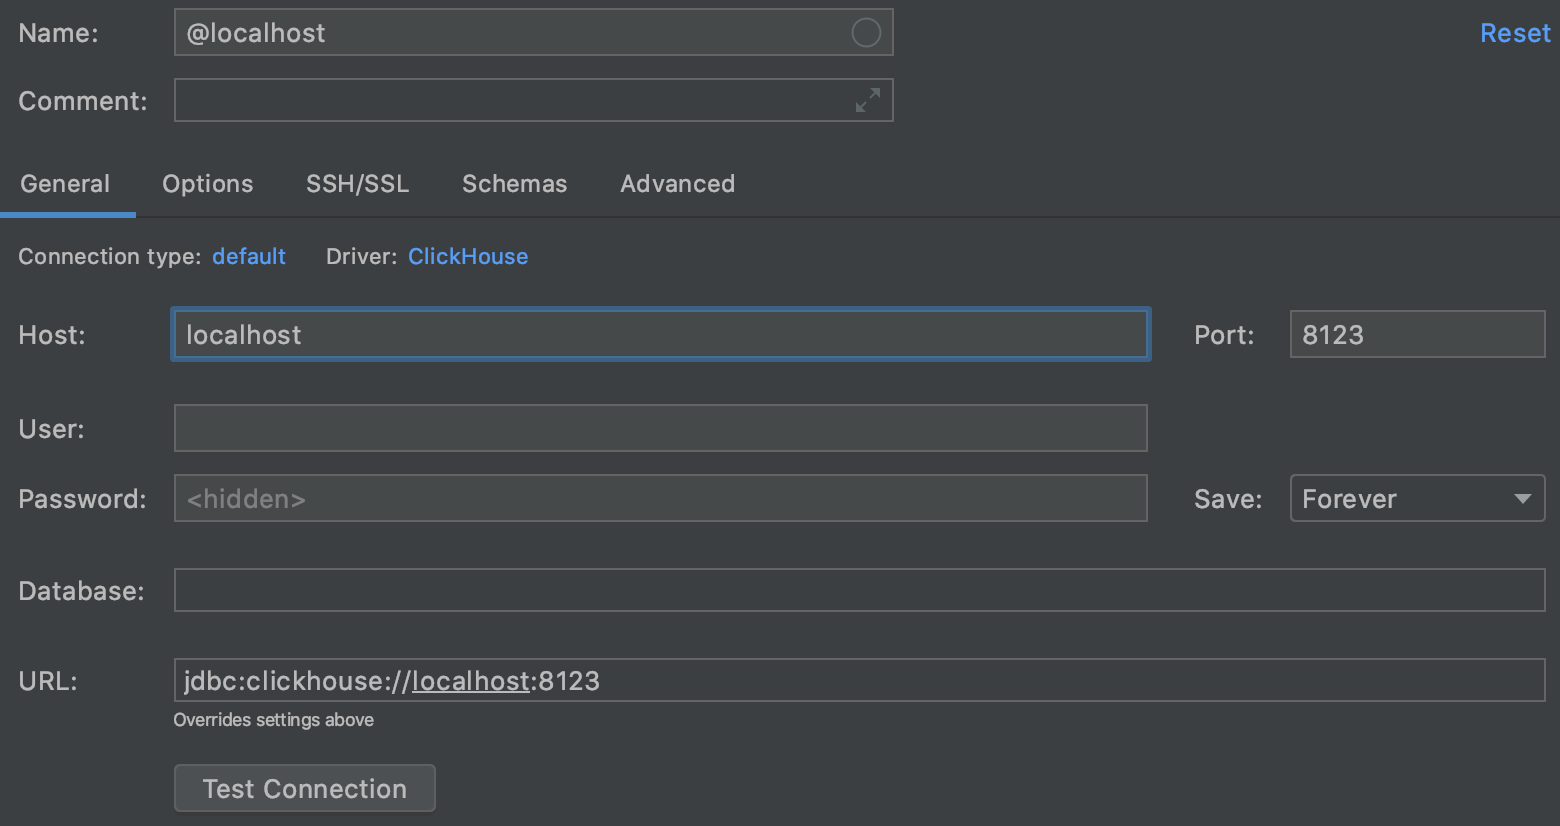Click the JDBC URL field

pyautogui.click(x=859, y=681)
